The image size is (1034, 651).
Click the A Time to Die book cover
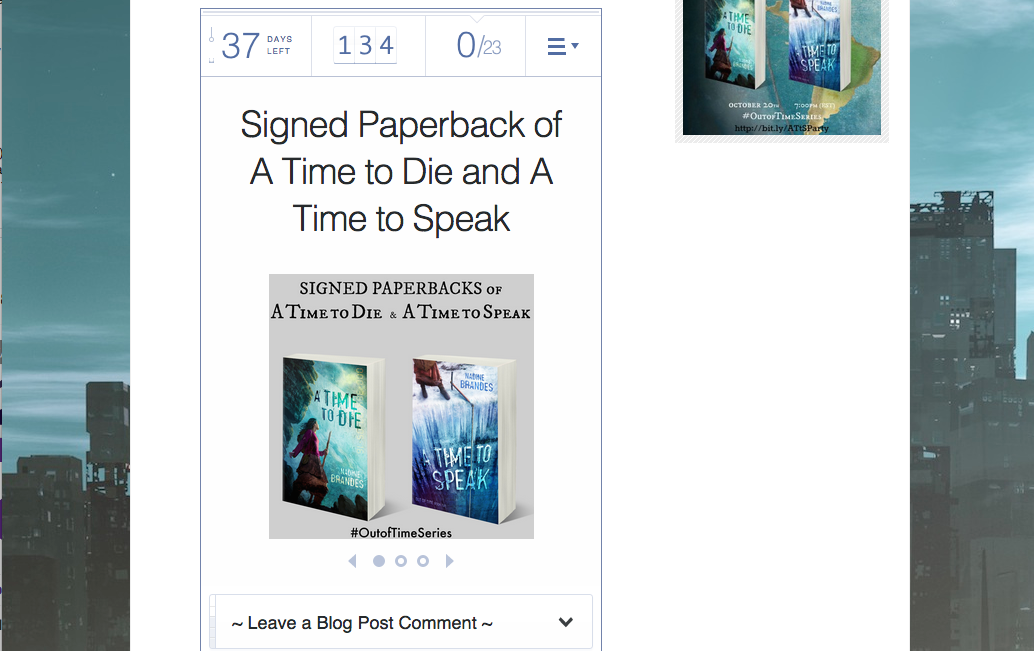point(333,438)
